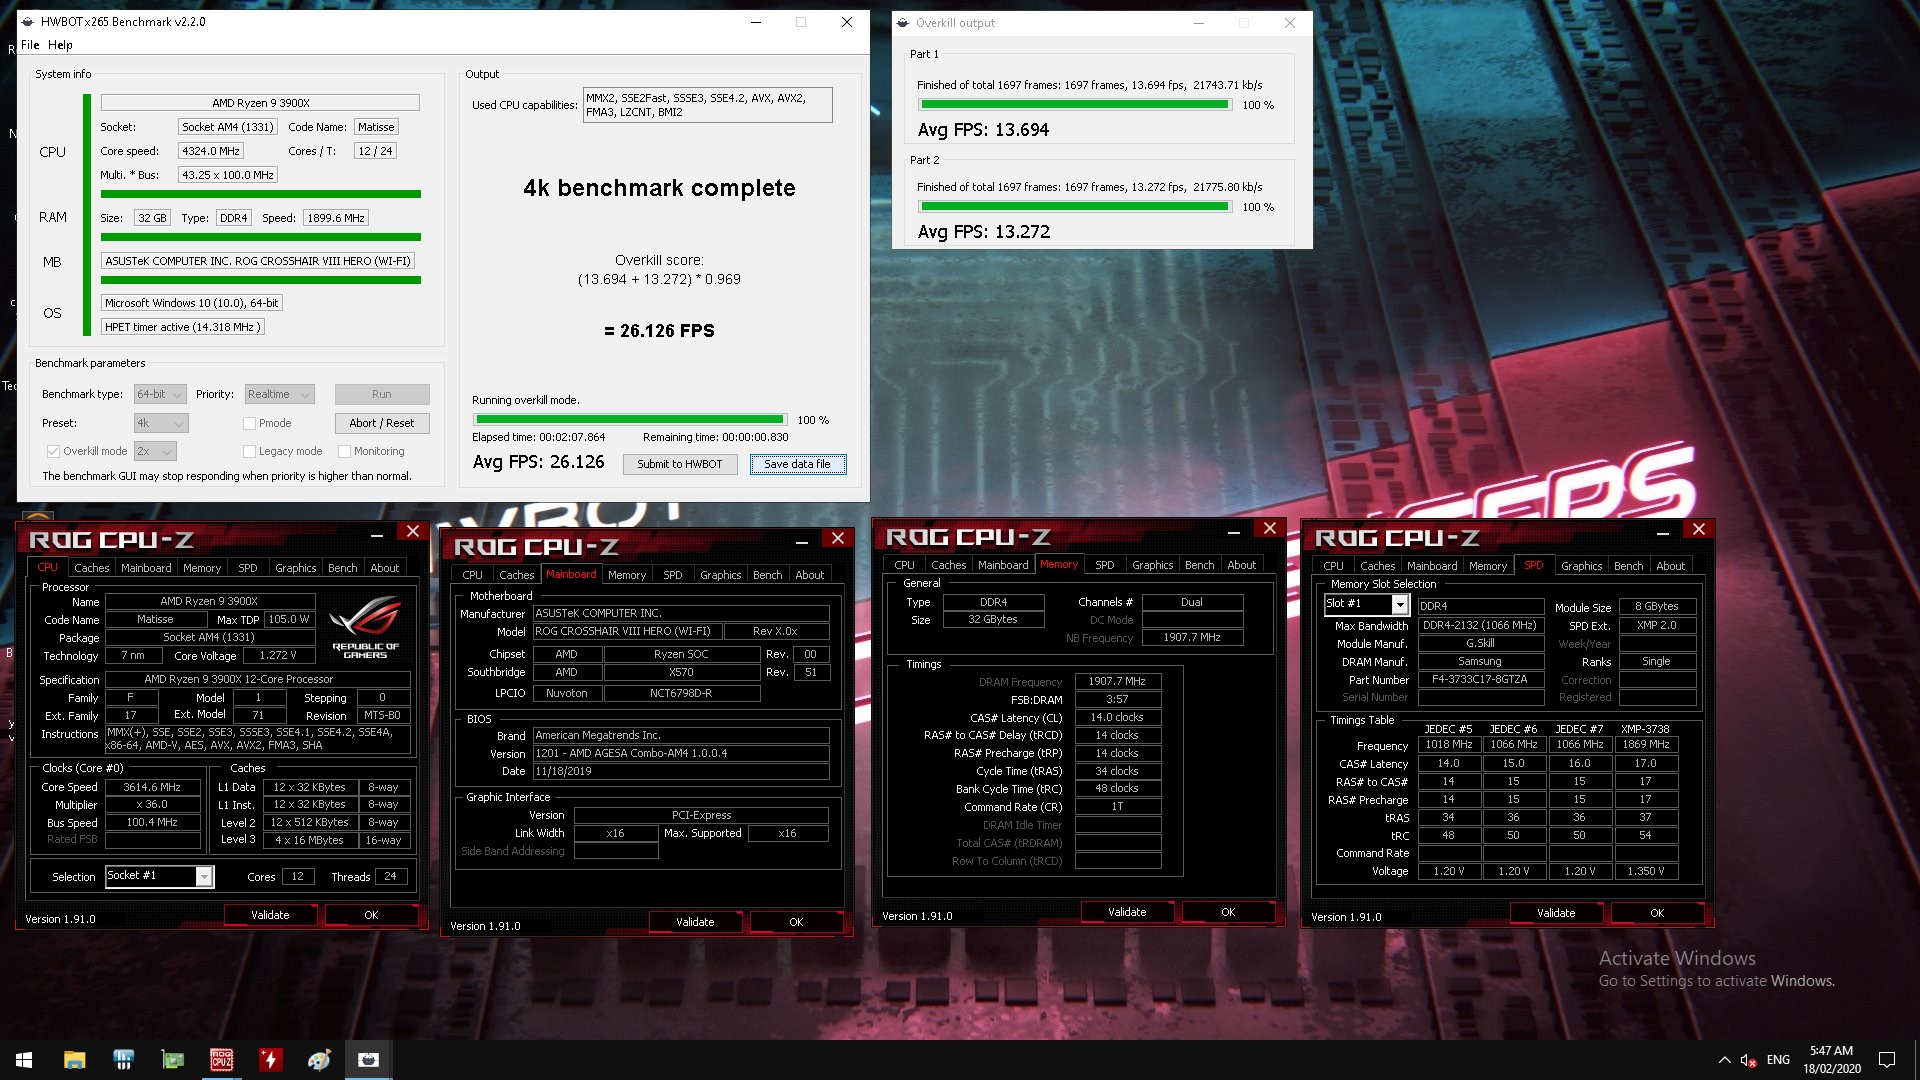Open the clock and date flyout
1920x1080 pixels.
point(1831,1060)
